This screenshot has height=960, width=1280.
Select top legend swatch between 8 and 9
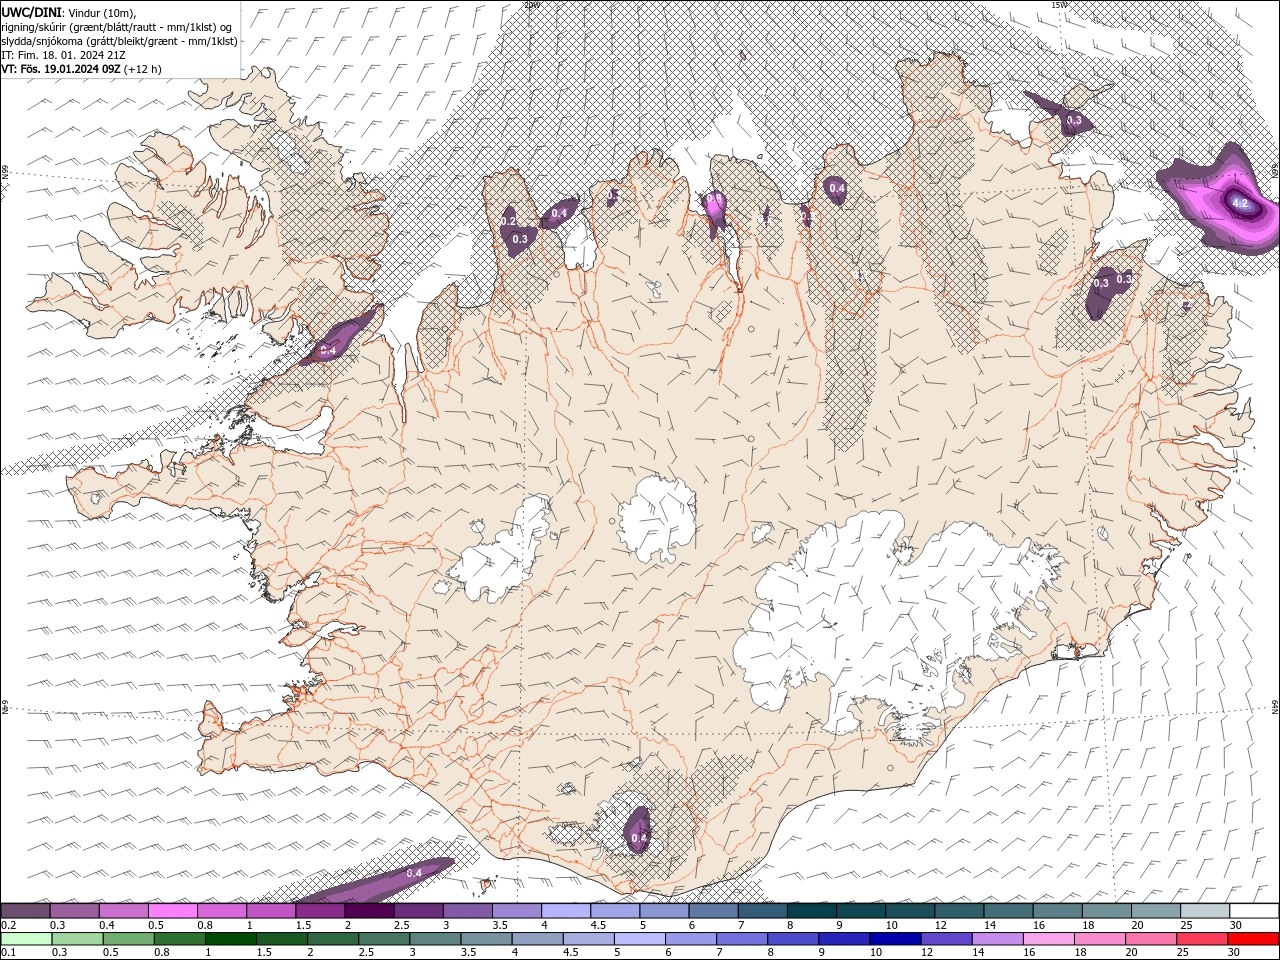coord(812,910)
